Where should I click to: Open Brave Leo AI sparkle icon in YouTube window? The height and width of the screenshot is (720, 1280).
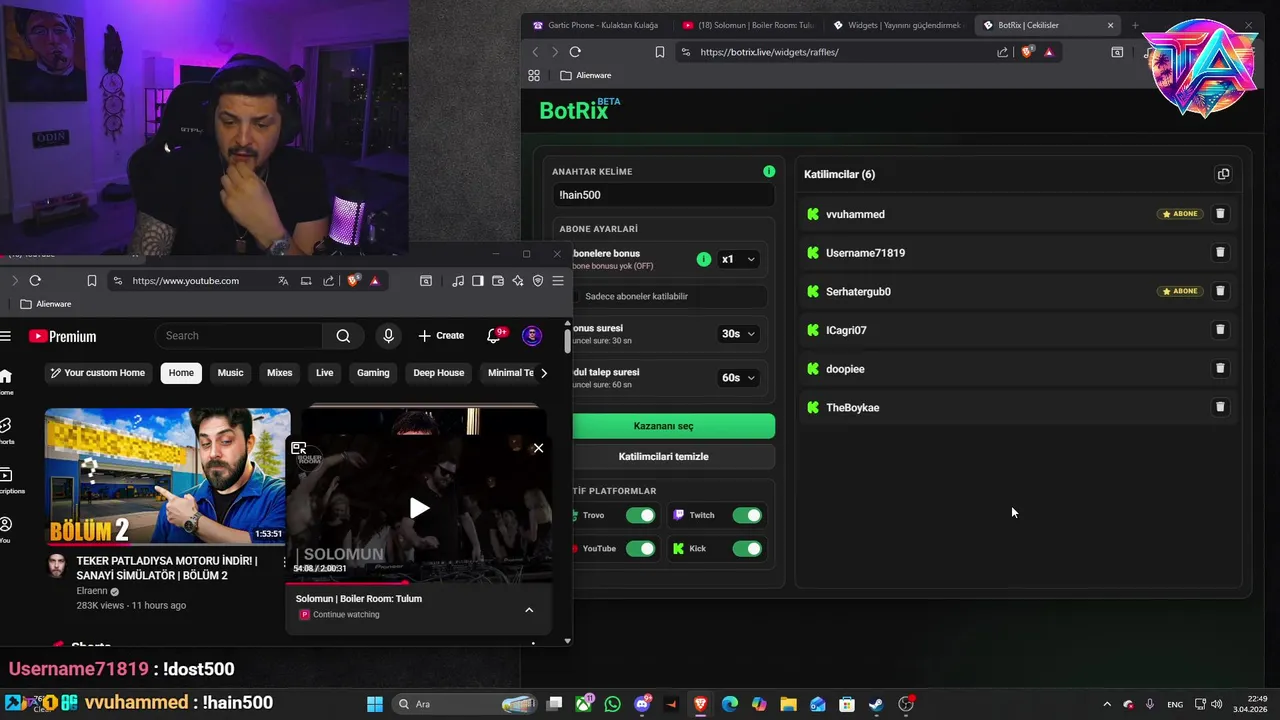point(518,281)
